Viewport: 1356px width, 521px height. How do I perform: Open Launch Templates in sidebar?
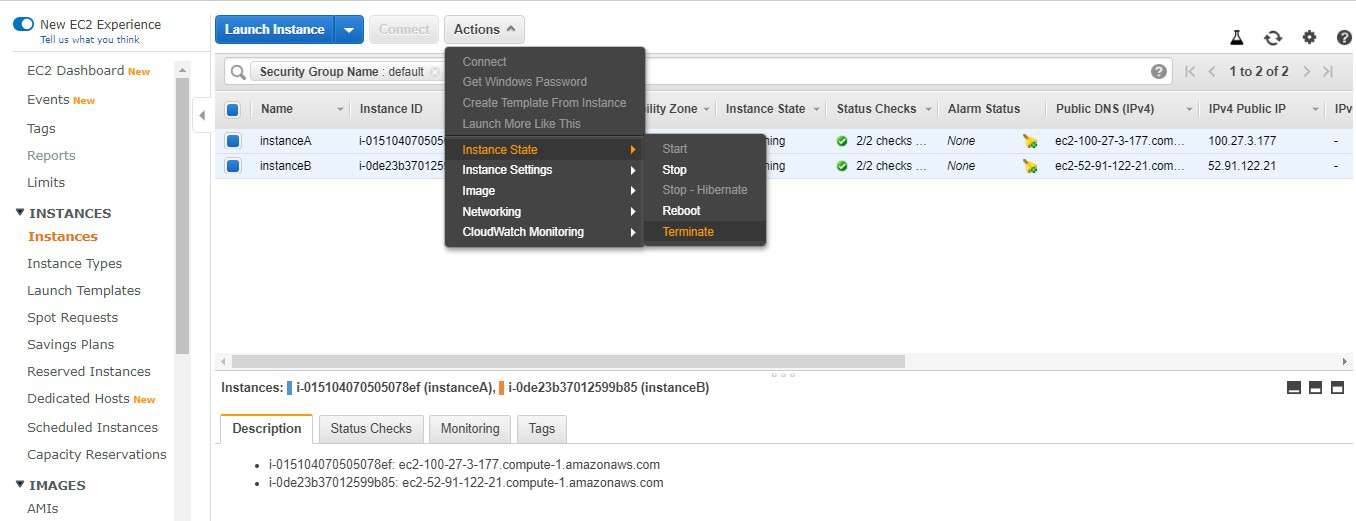pyautogui.click(x=84, y=290)
